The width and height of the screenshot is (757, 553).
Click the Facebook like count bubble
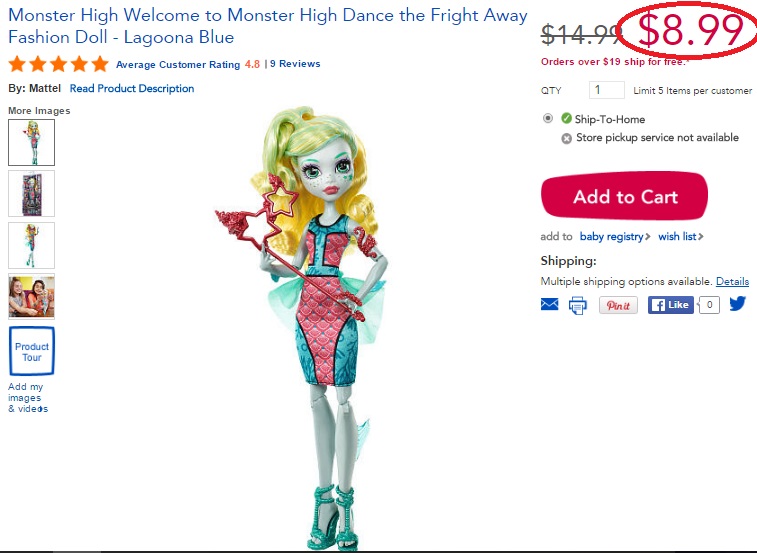709,305
